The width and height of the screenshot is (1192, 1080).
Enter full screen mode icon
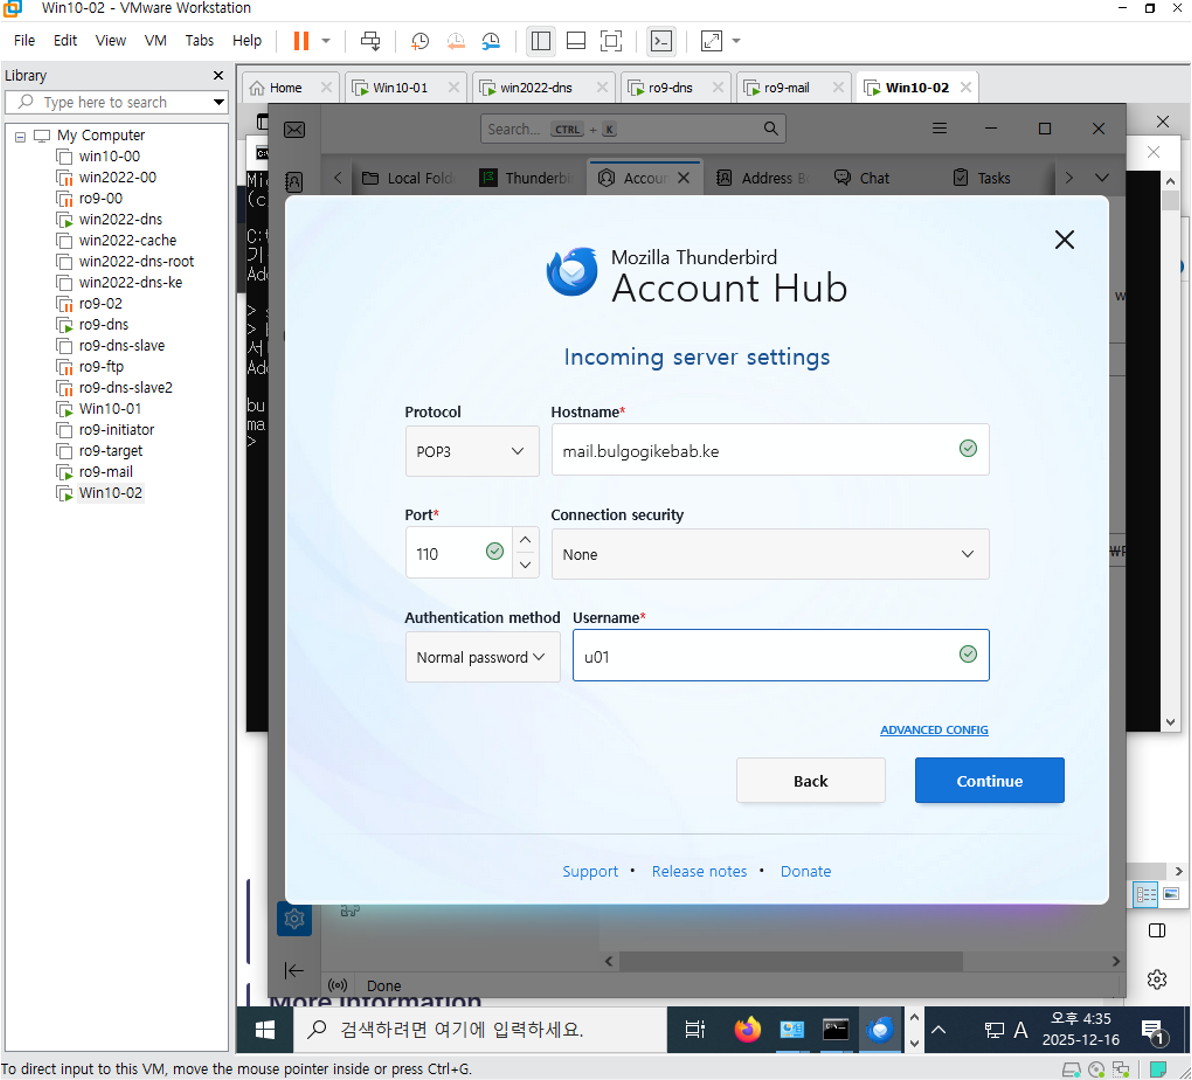coord(611,41)
